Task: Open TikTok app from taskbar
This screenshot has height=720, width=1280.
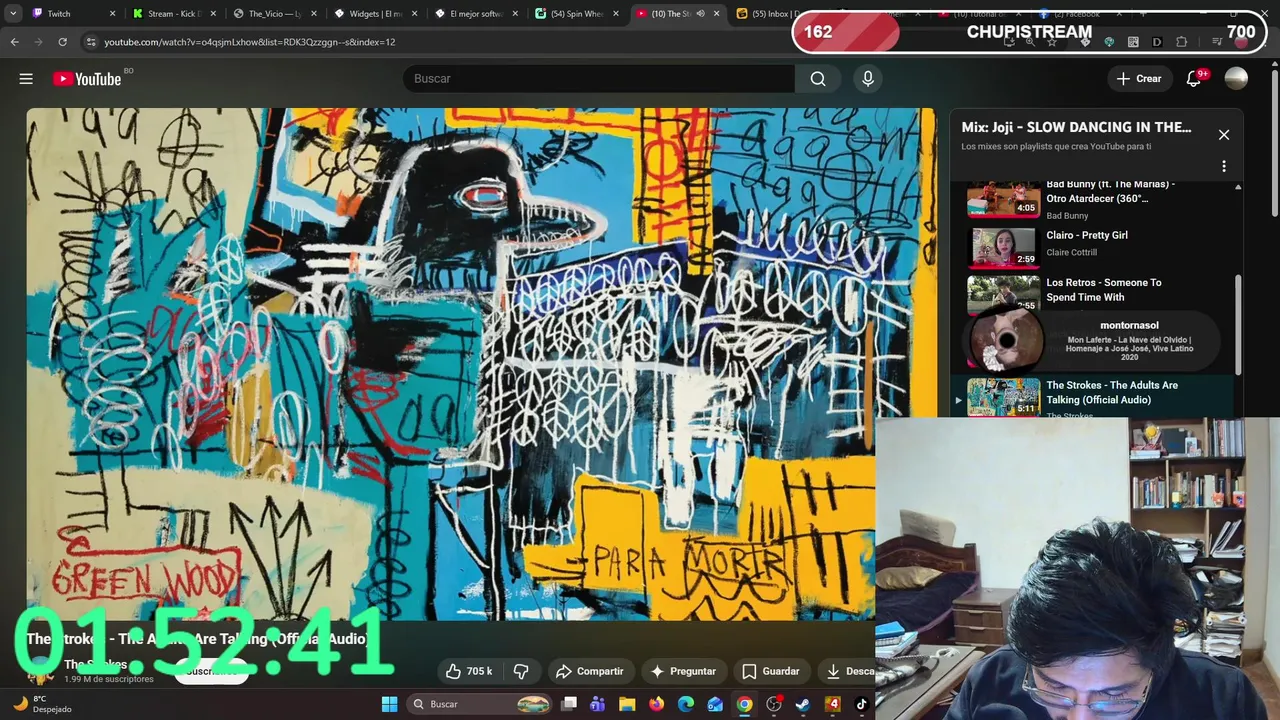Action: point(862,704)
